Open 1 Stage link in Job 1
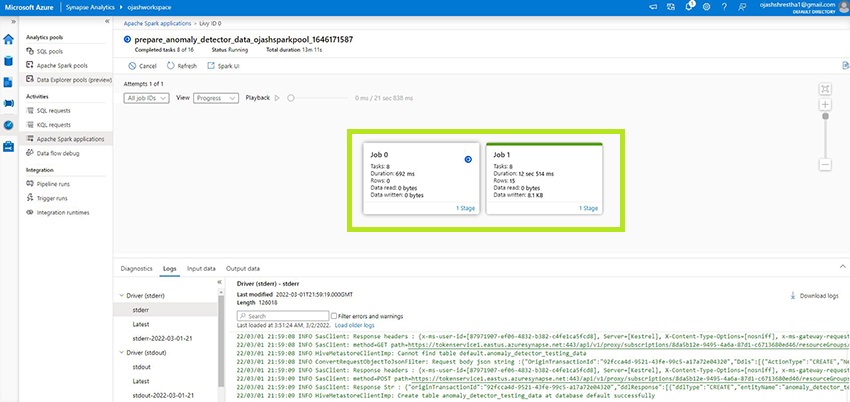 [x=588, y=208]
